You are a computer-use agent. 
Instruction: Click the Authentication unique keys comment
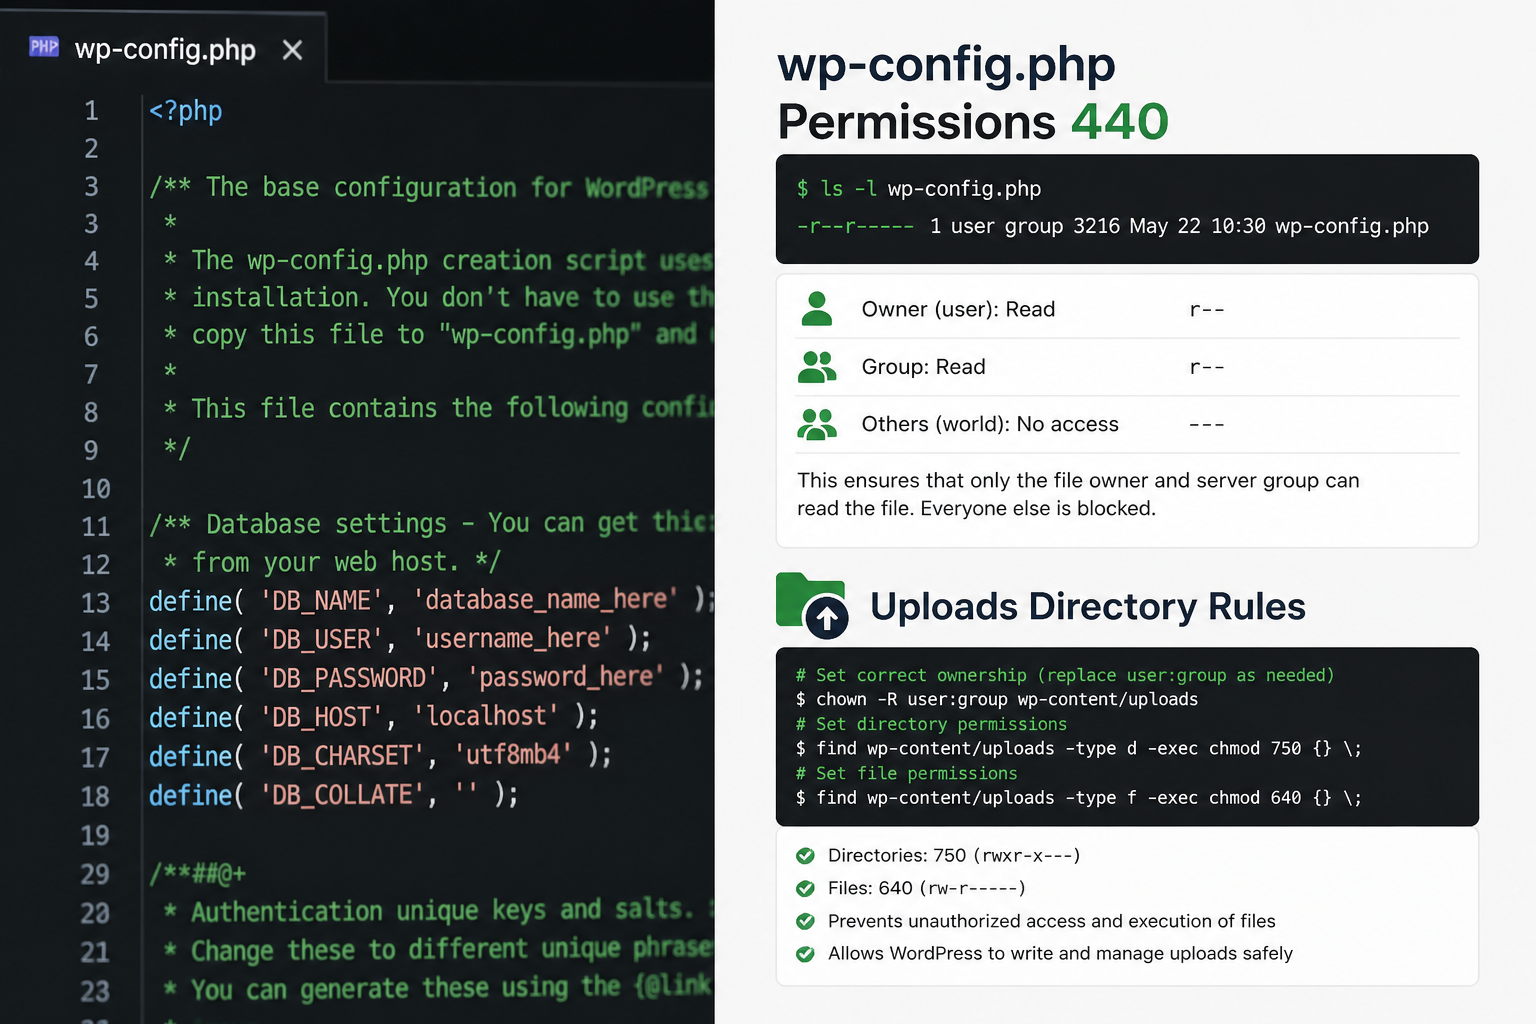(x=438, y=911)
